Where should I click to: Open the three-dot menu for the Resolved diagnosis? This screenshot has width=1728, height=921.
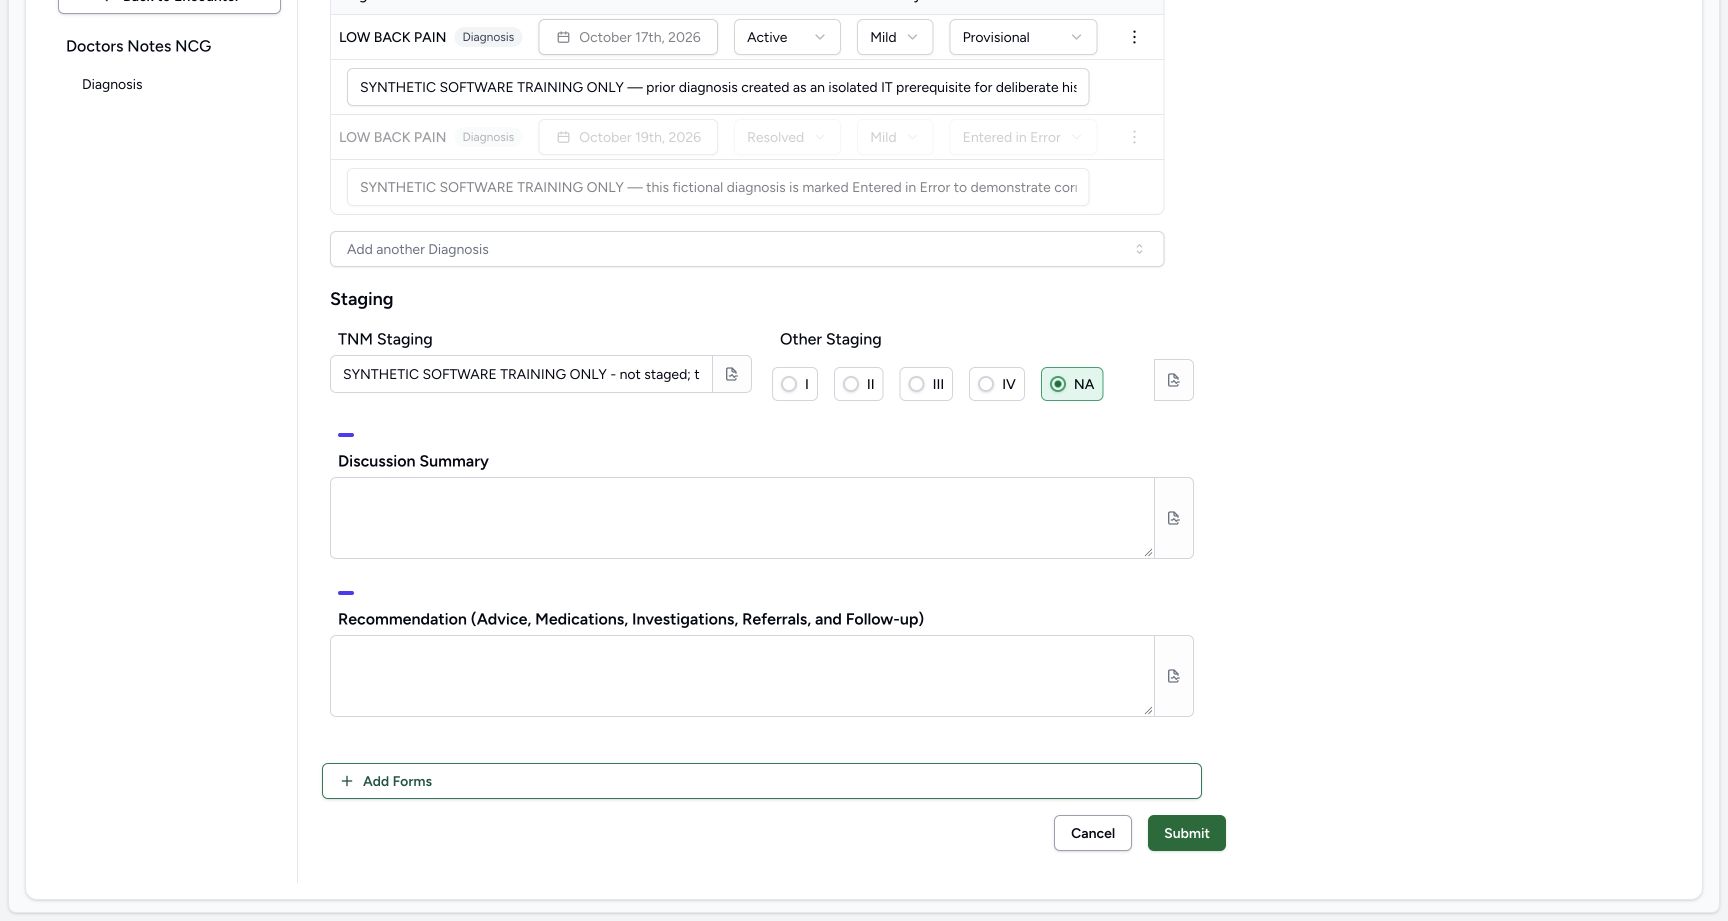(x=1134, y=137)
